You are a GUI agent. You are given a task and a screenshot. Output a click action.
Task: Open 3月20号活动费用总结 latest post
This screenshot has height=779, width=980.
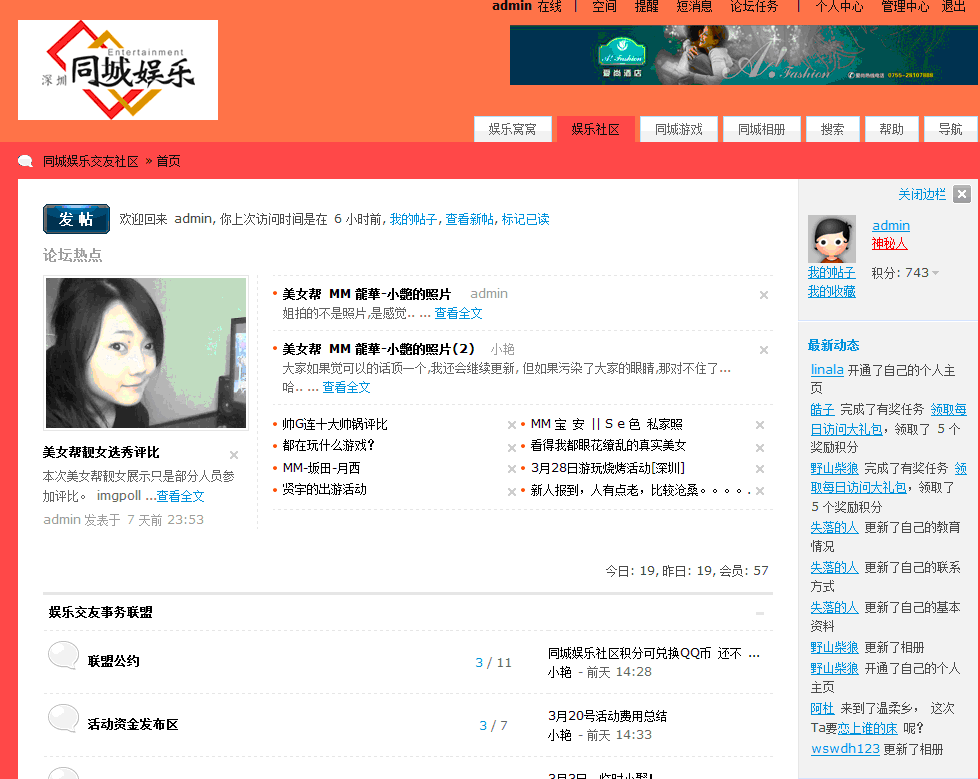(608, 716)
